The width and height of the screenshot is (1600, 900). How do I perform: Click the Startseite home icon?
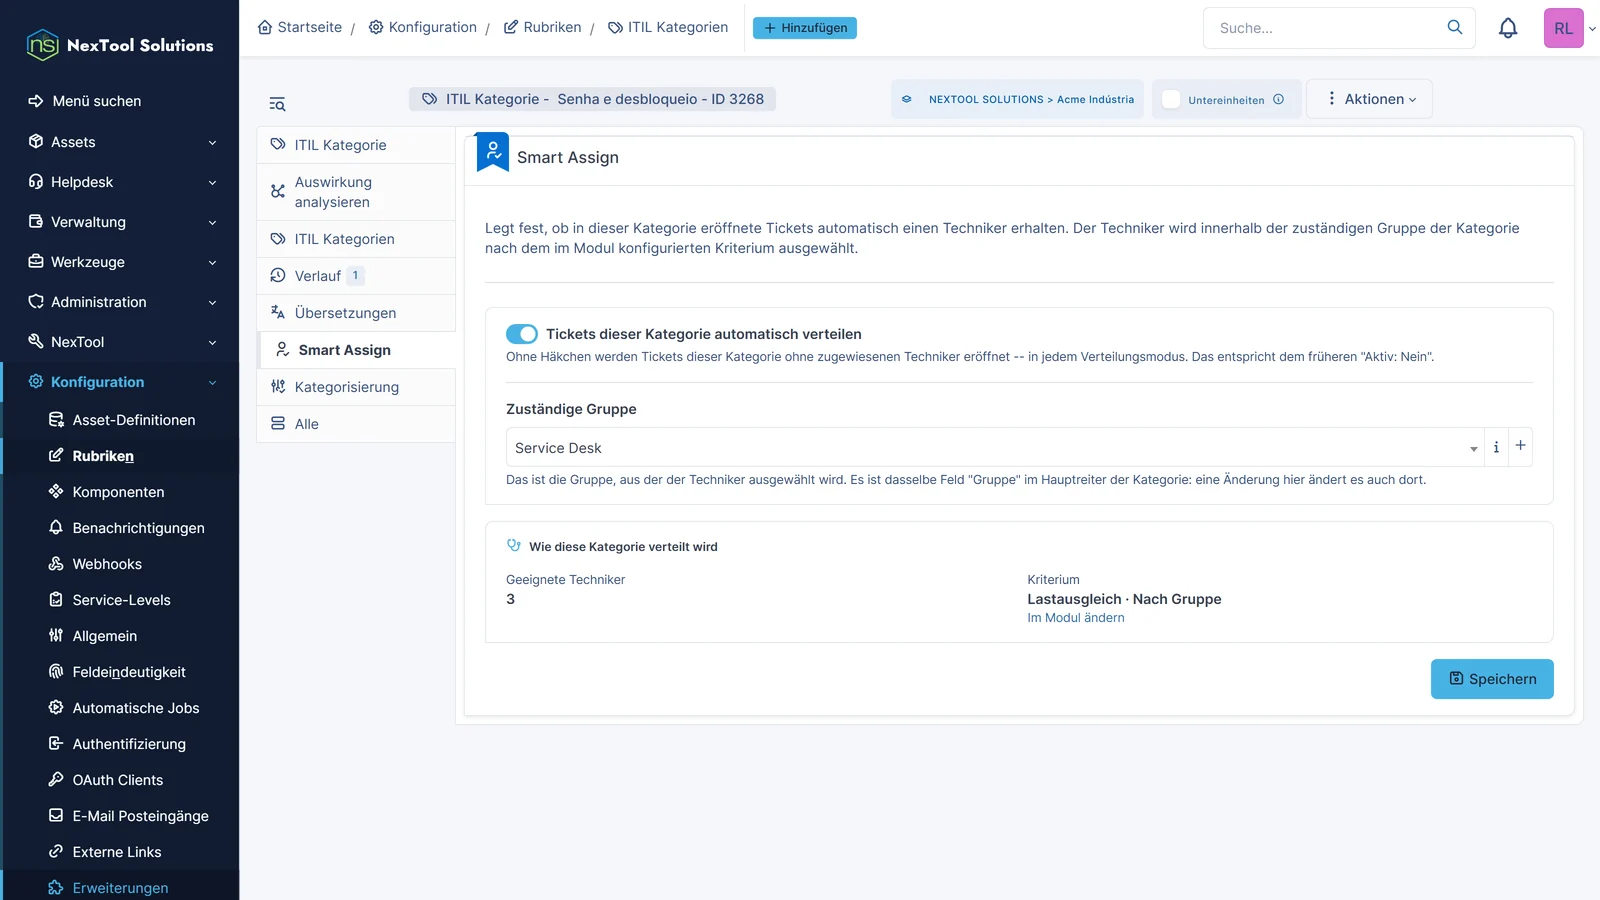265,28
